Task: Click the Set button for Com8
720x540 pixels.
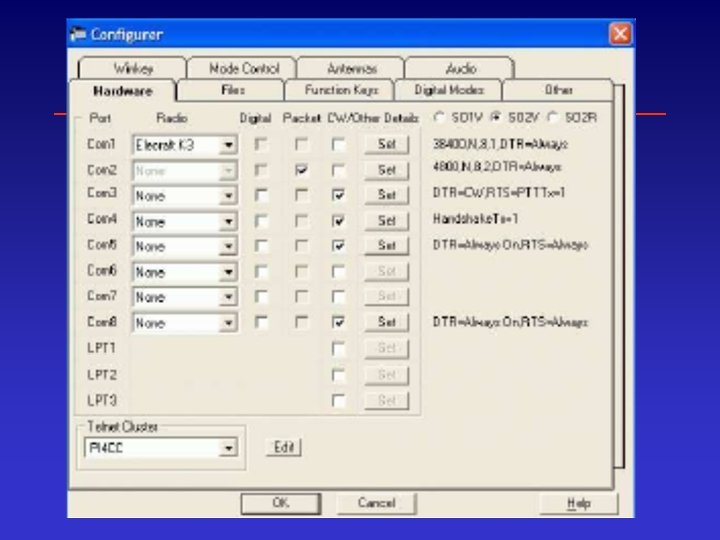Action: point(386,322)
